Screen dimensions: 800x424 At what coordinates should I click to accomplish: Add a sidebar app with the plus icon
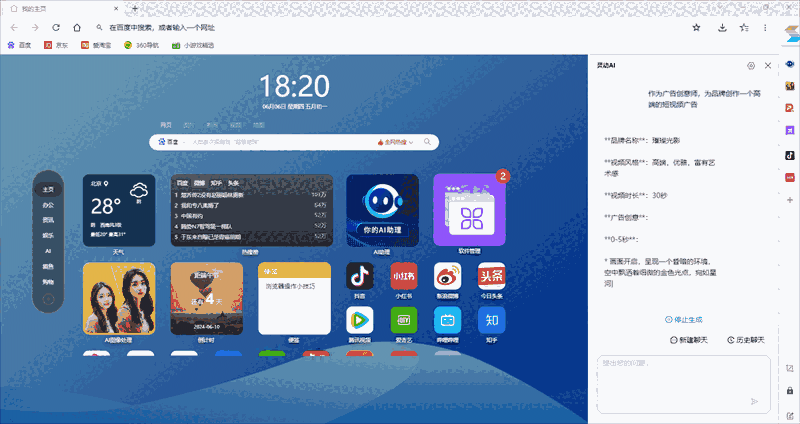click(790, 200)
